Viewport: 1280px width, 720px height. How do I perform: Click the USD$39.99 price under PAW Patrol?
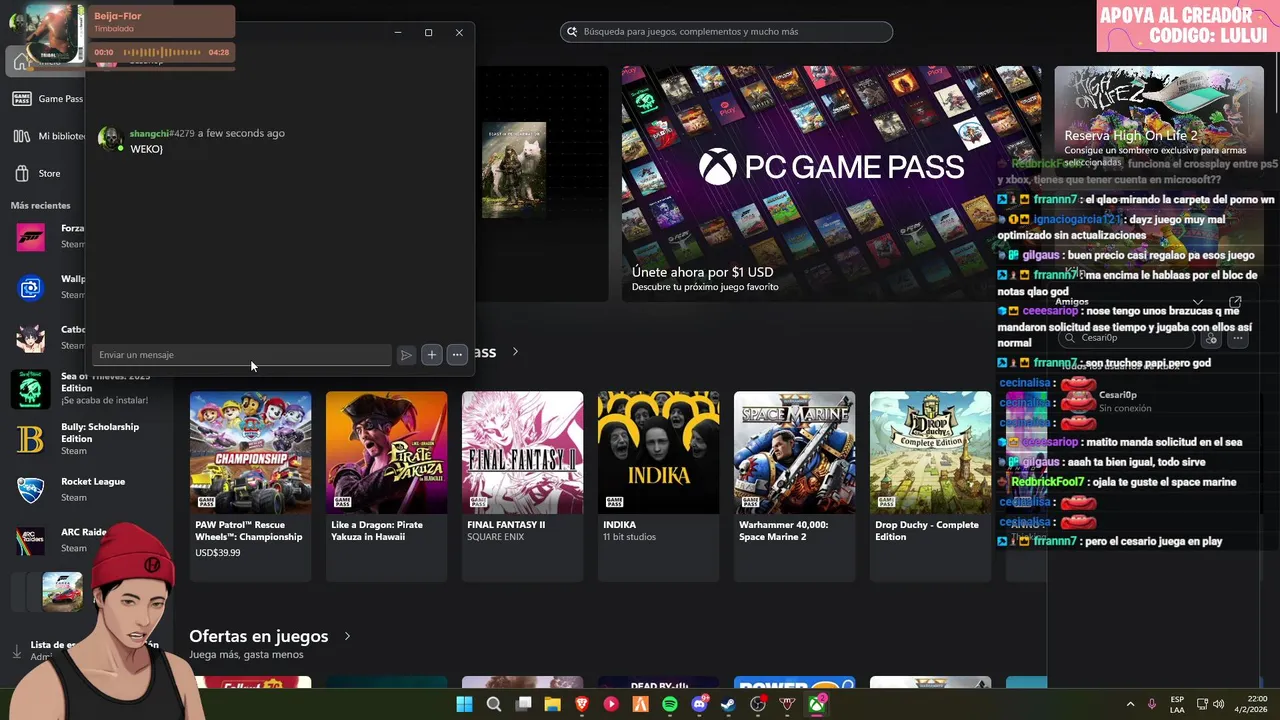tap(217, 553)
